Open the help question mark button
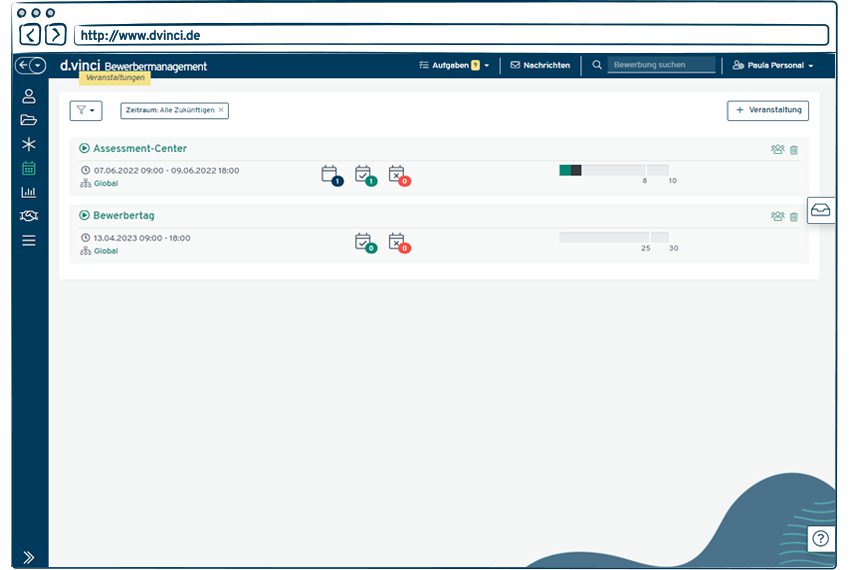The height and width of the screenshot is (570, 850). coord(821,539)
